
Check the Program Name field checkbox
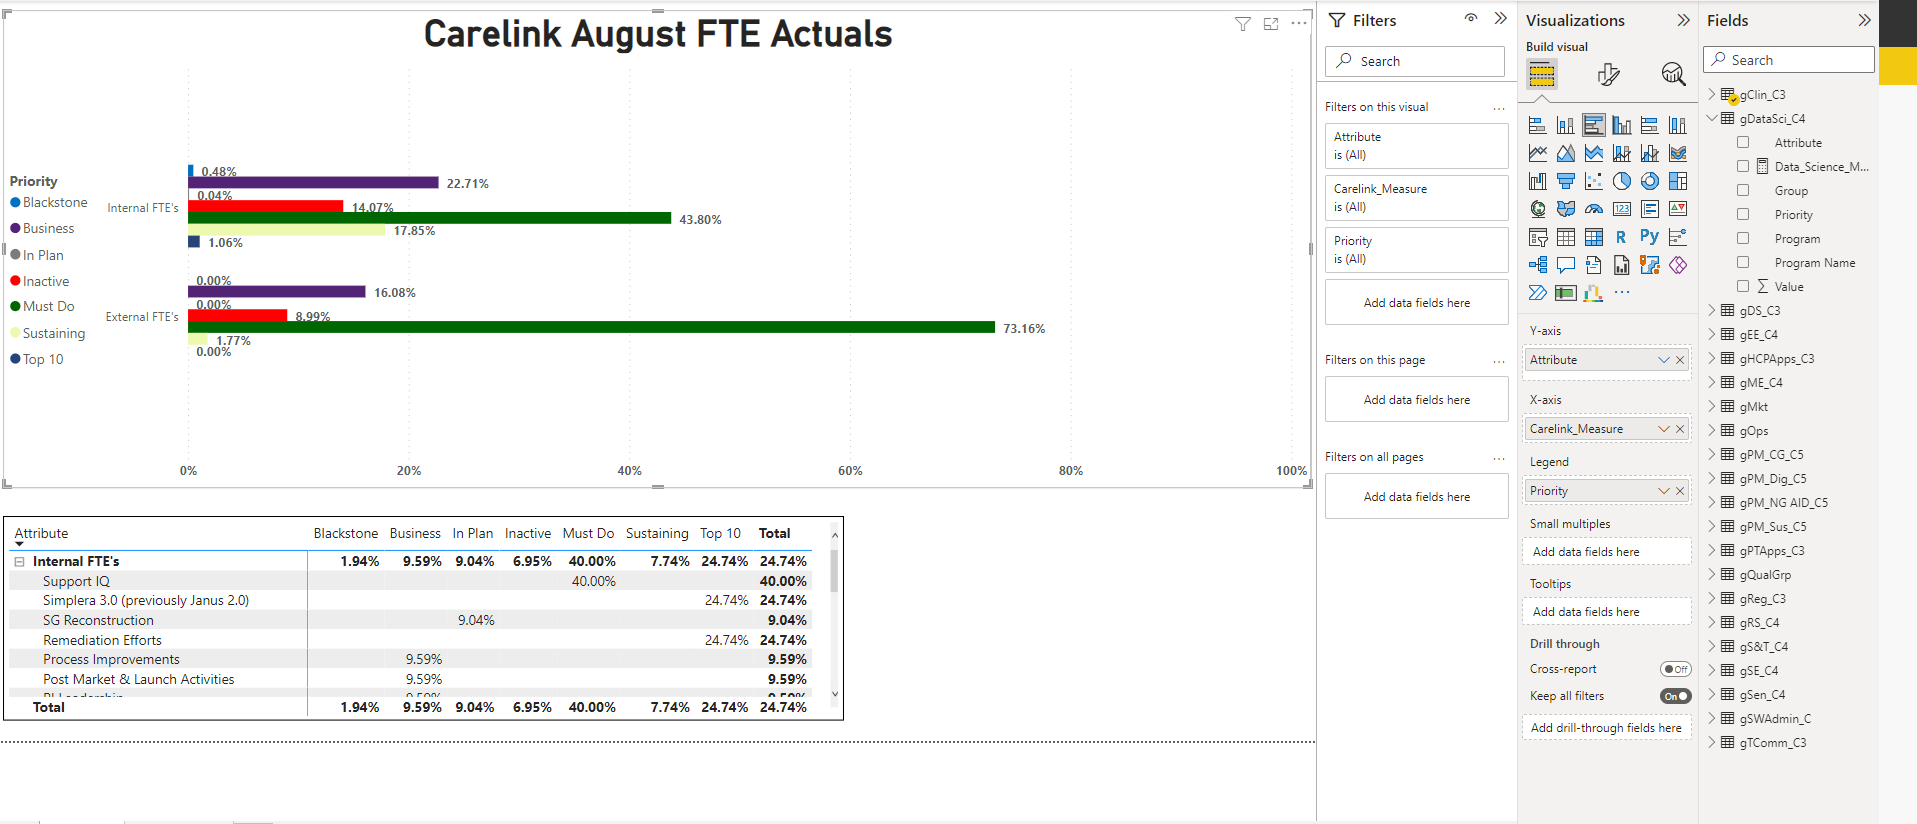1743,262
